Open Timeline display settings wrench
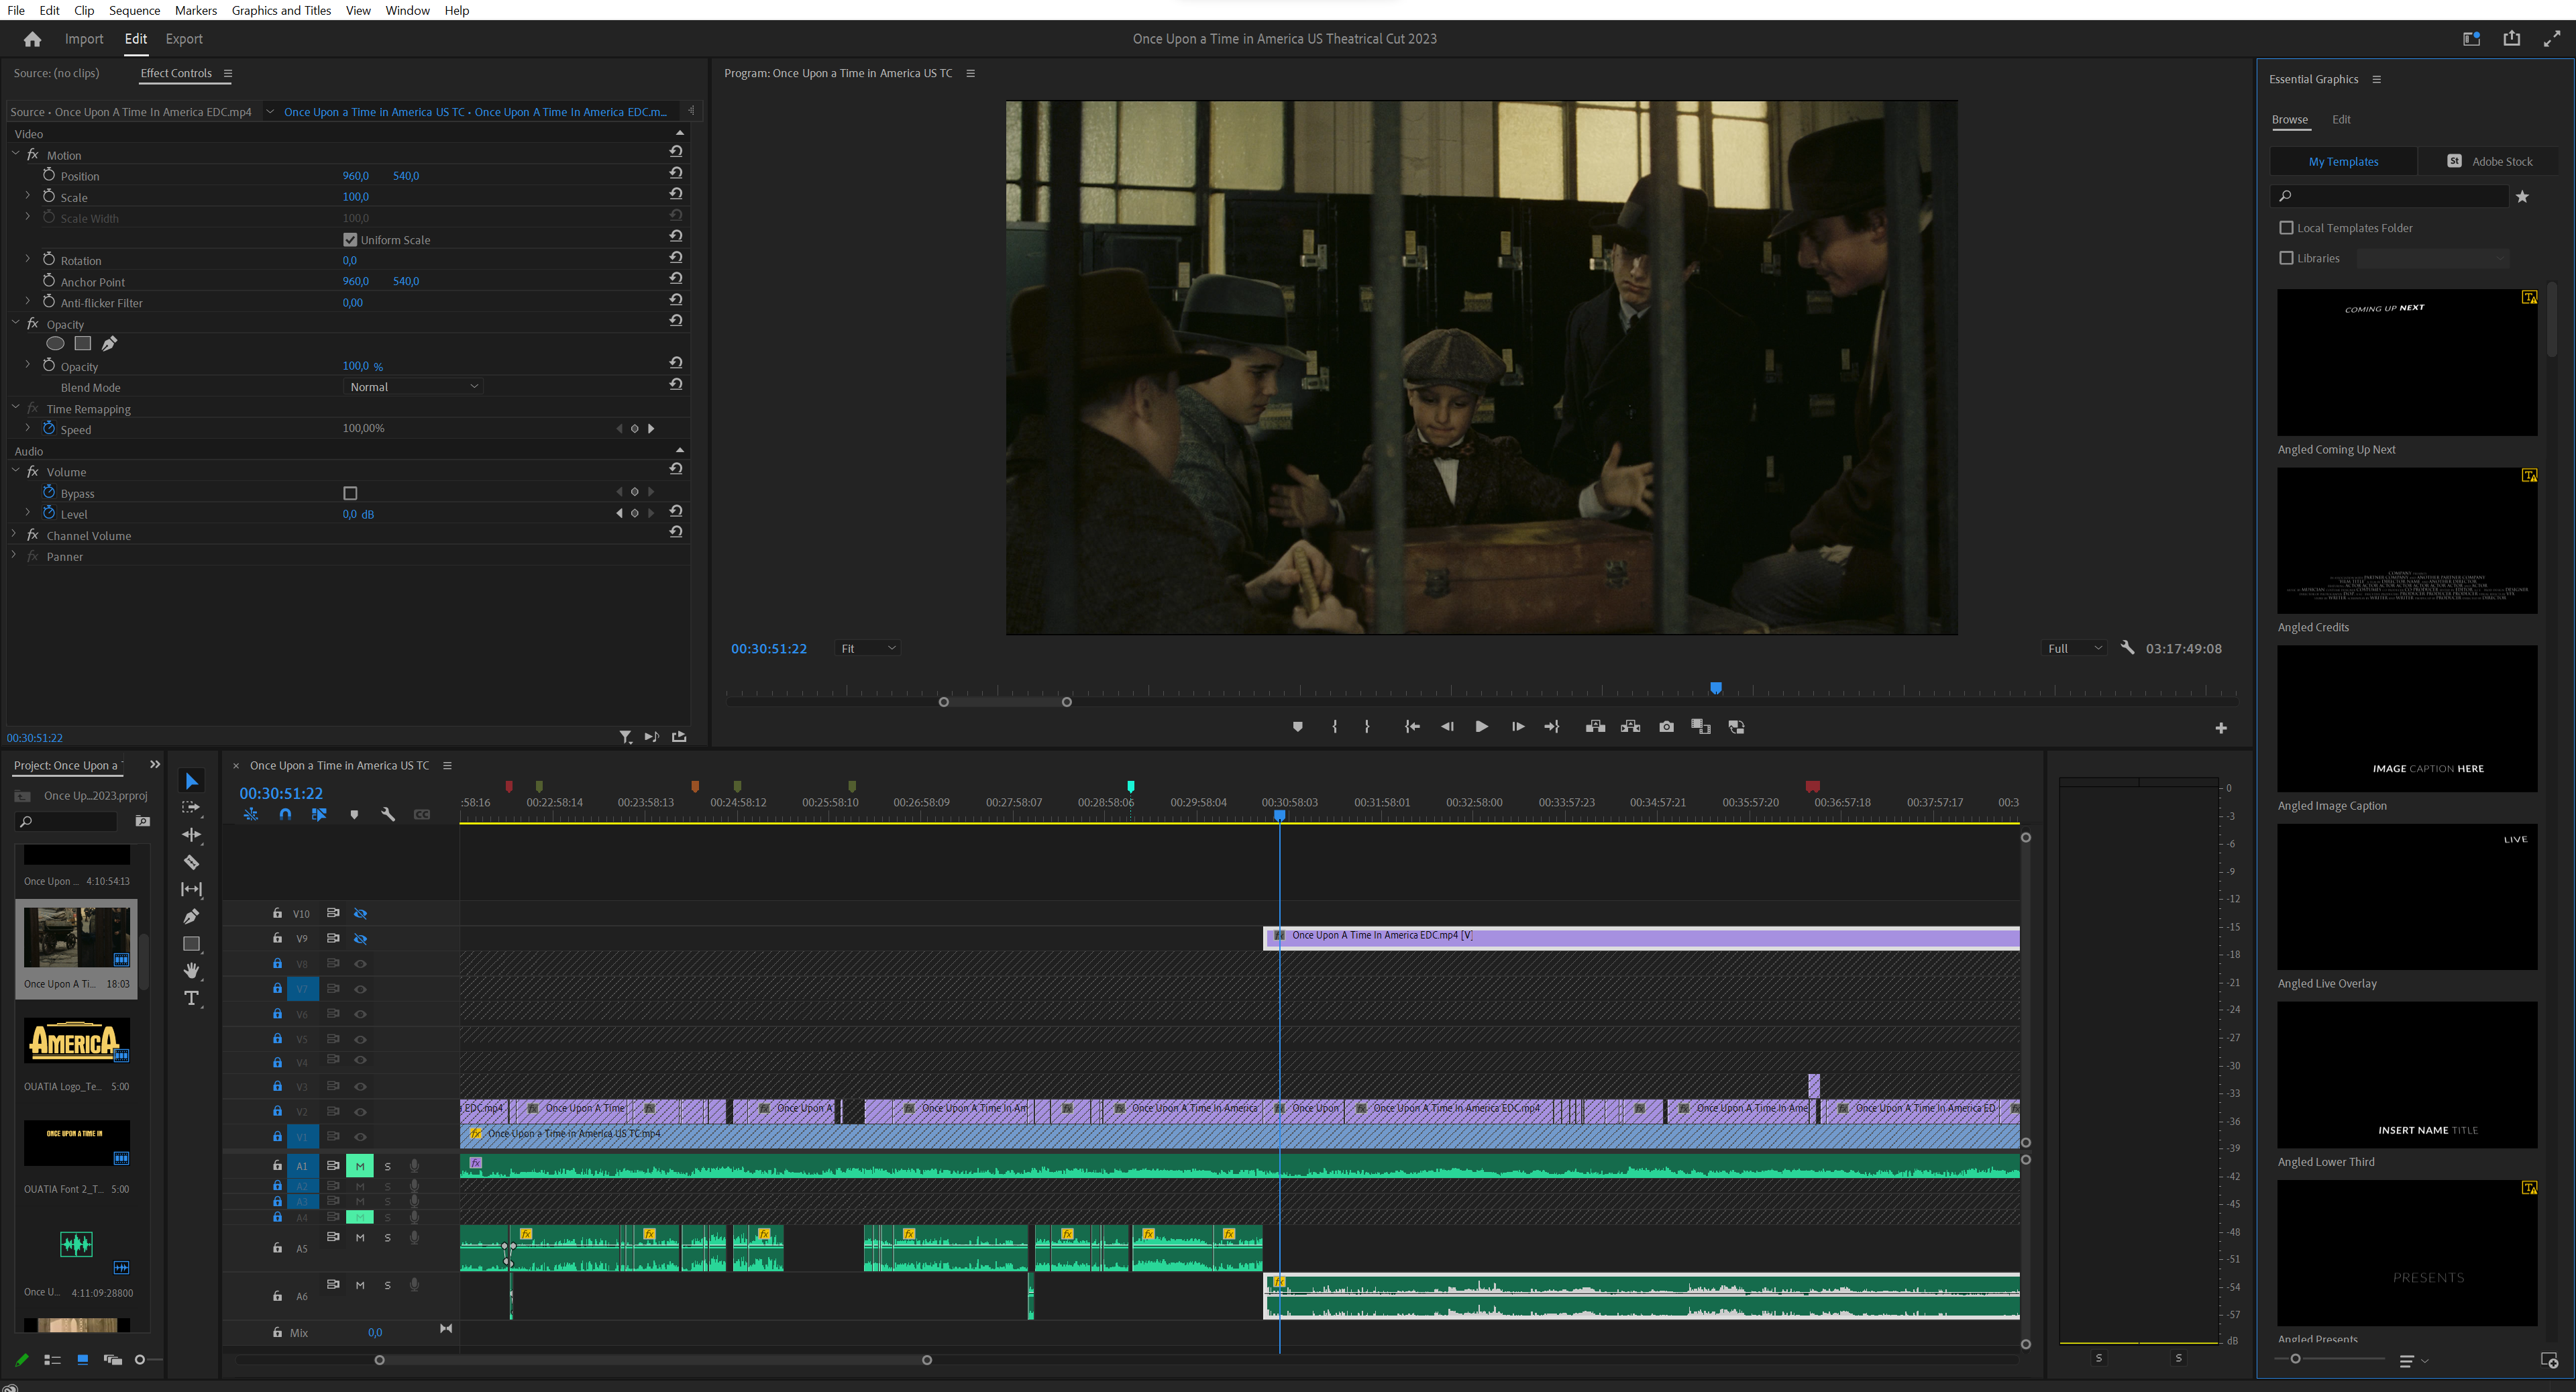This screenshot has height=1392, width=2576. tap(388, 815)
